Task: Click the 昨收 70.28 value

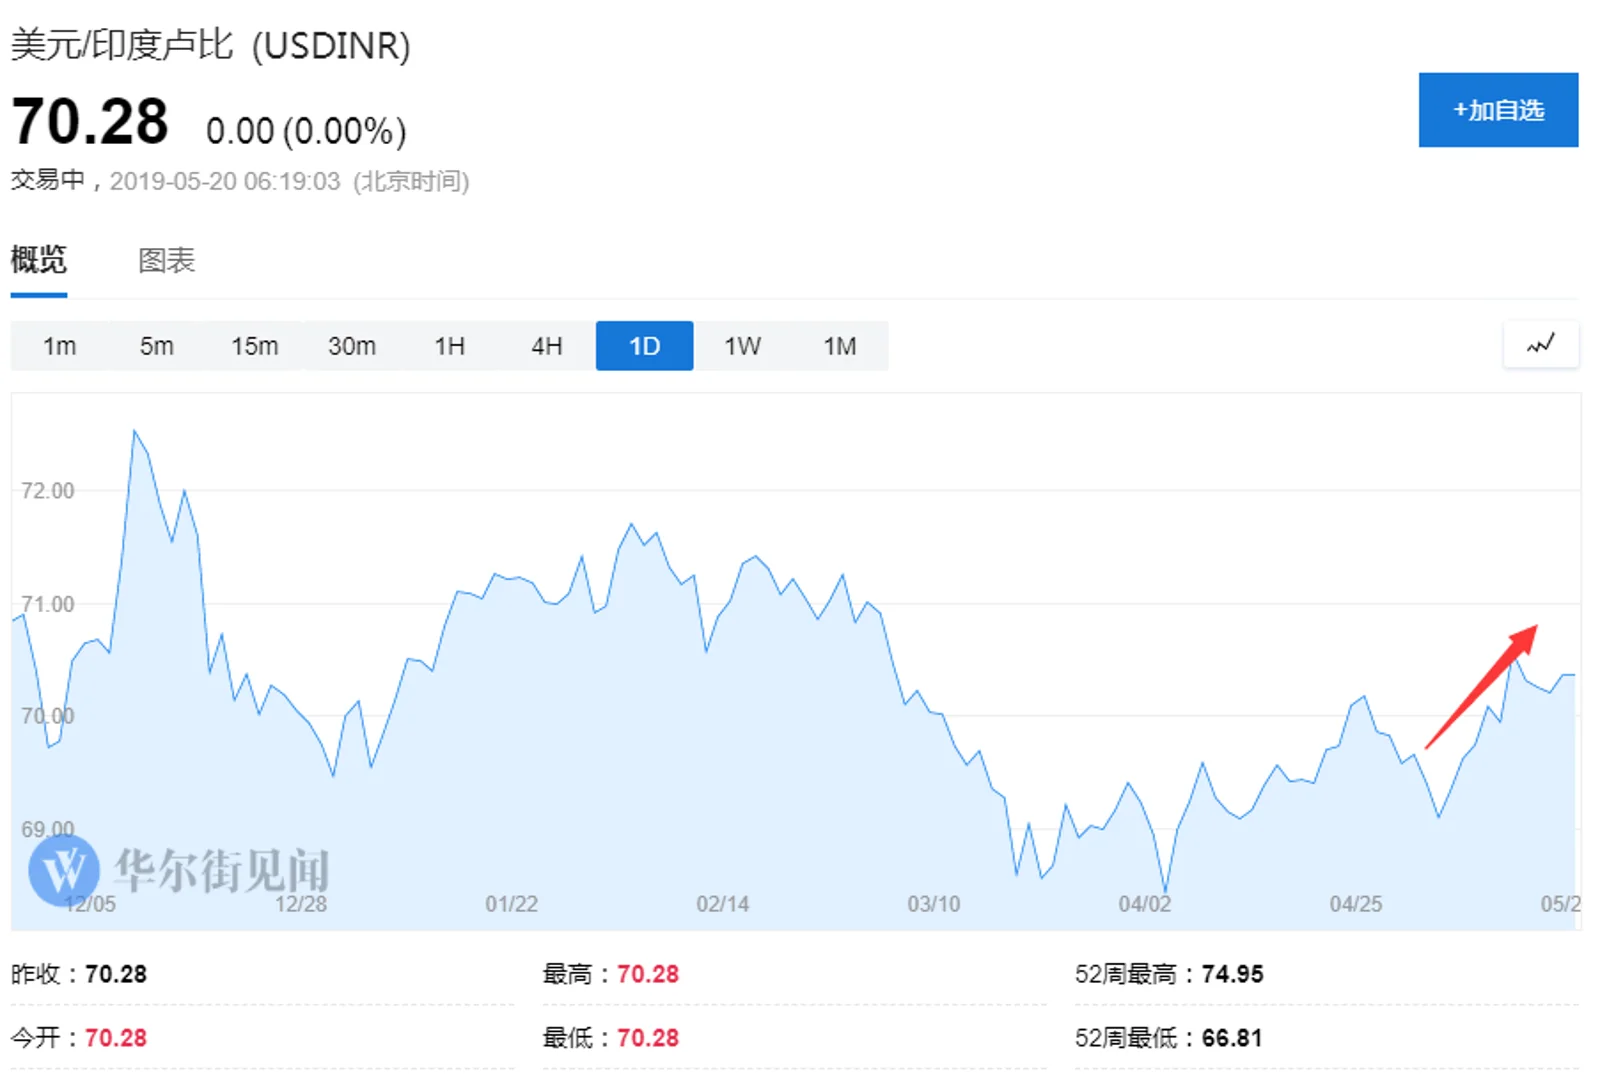Action: [x=116, y=974]
